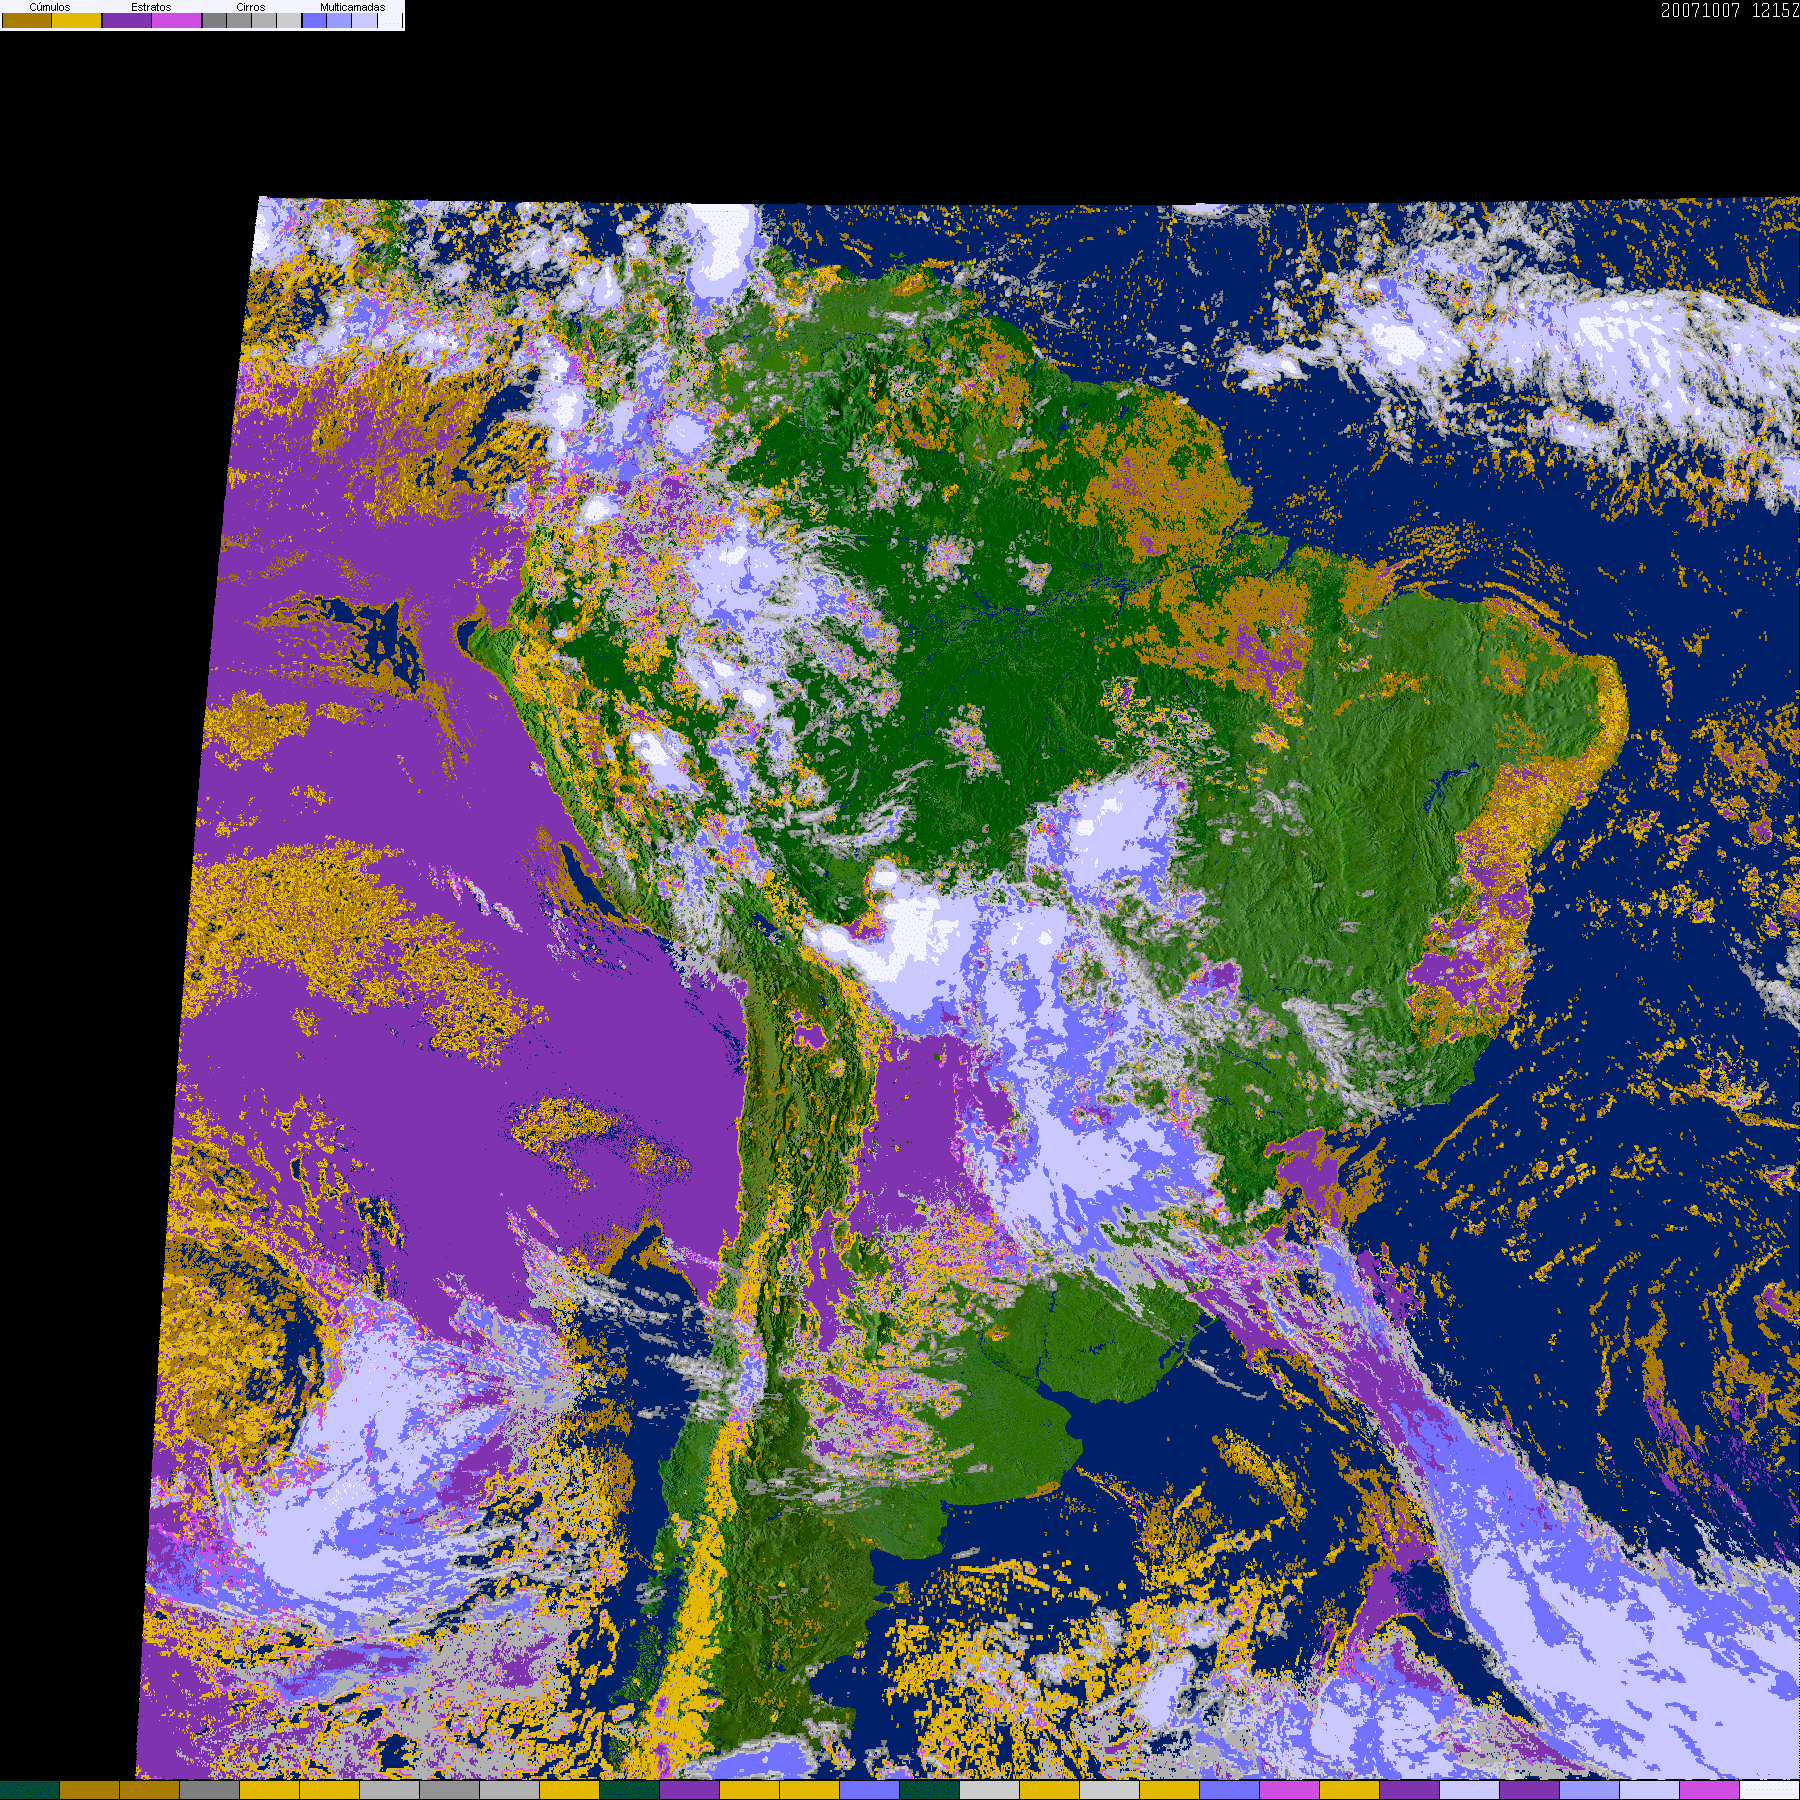Viewport: 1800px width, 1800px height.
Task: Click the 'Multicamadas' legend label
Action: click(x=352, y=7)
